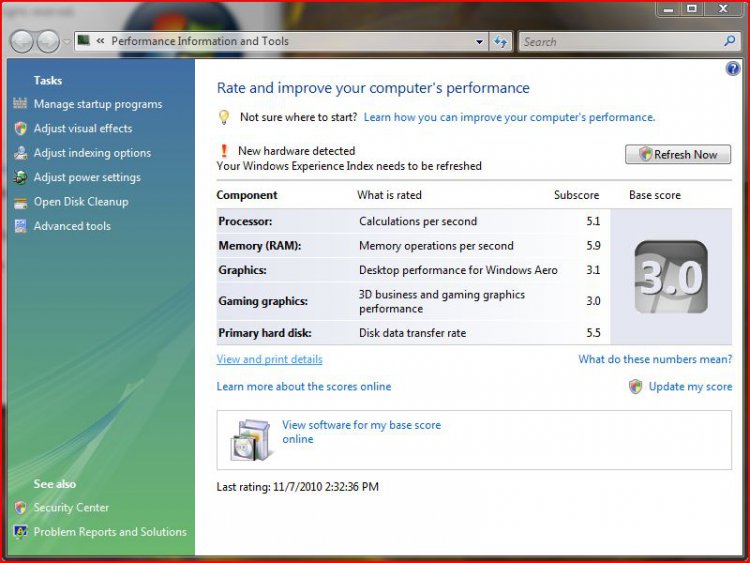
Task: Click View and print details
Action: [x=269, y=359]
